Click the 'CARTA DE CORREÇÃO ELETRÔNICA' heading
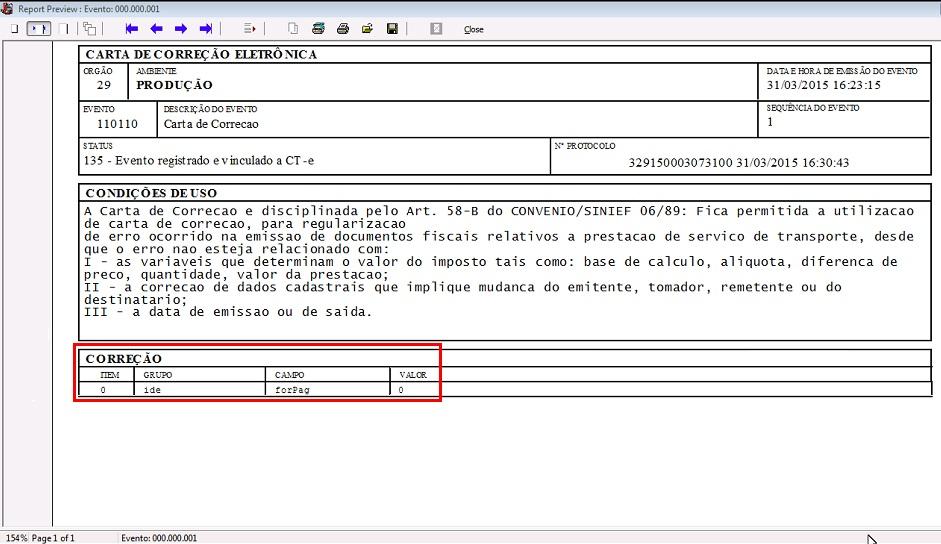 pyautogui.click(x=201, y=55)
